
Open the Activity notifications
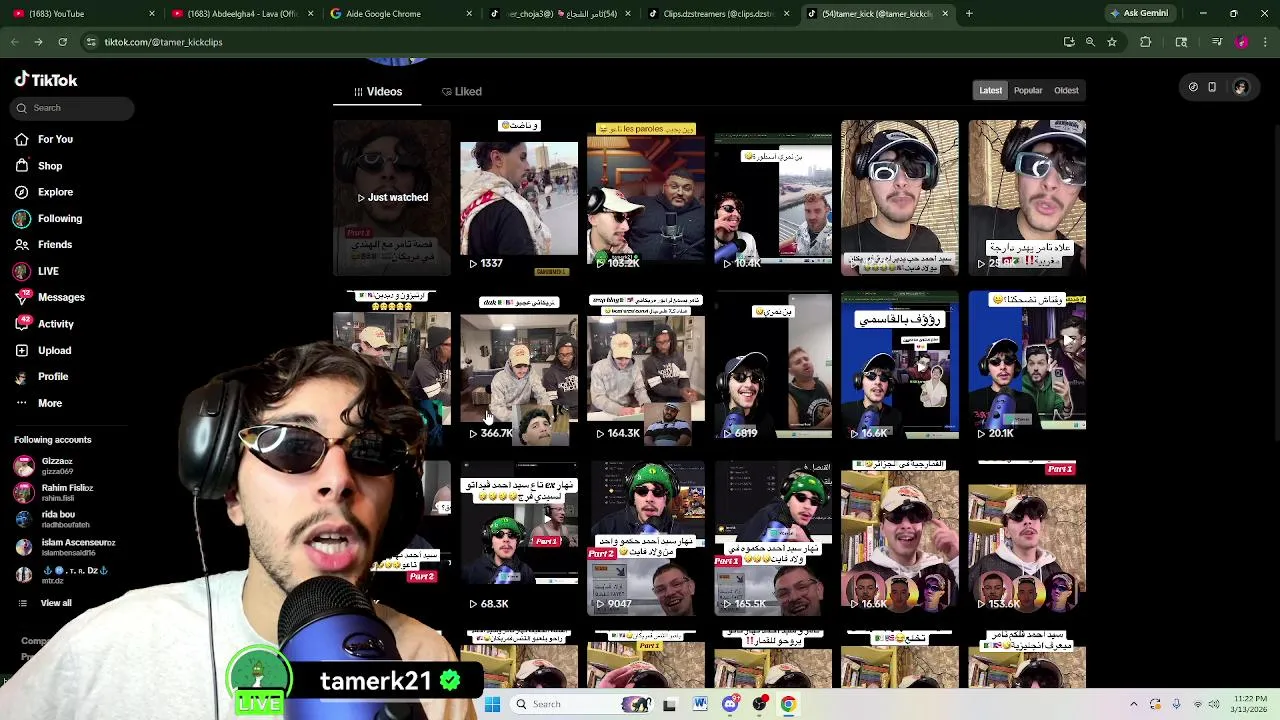[x=45, y=324]
